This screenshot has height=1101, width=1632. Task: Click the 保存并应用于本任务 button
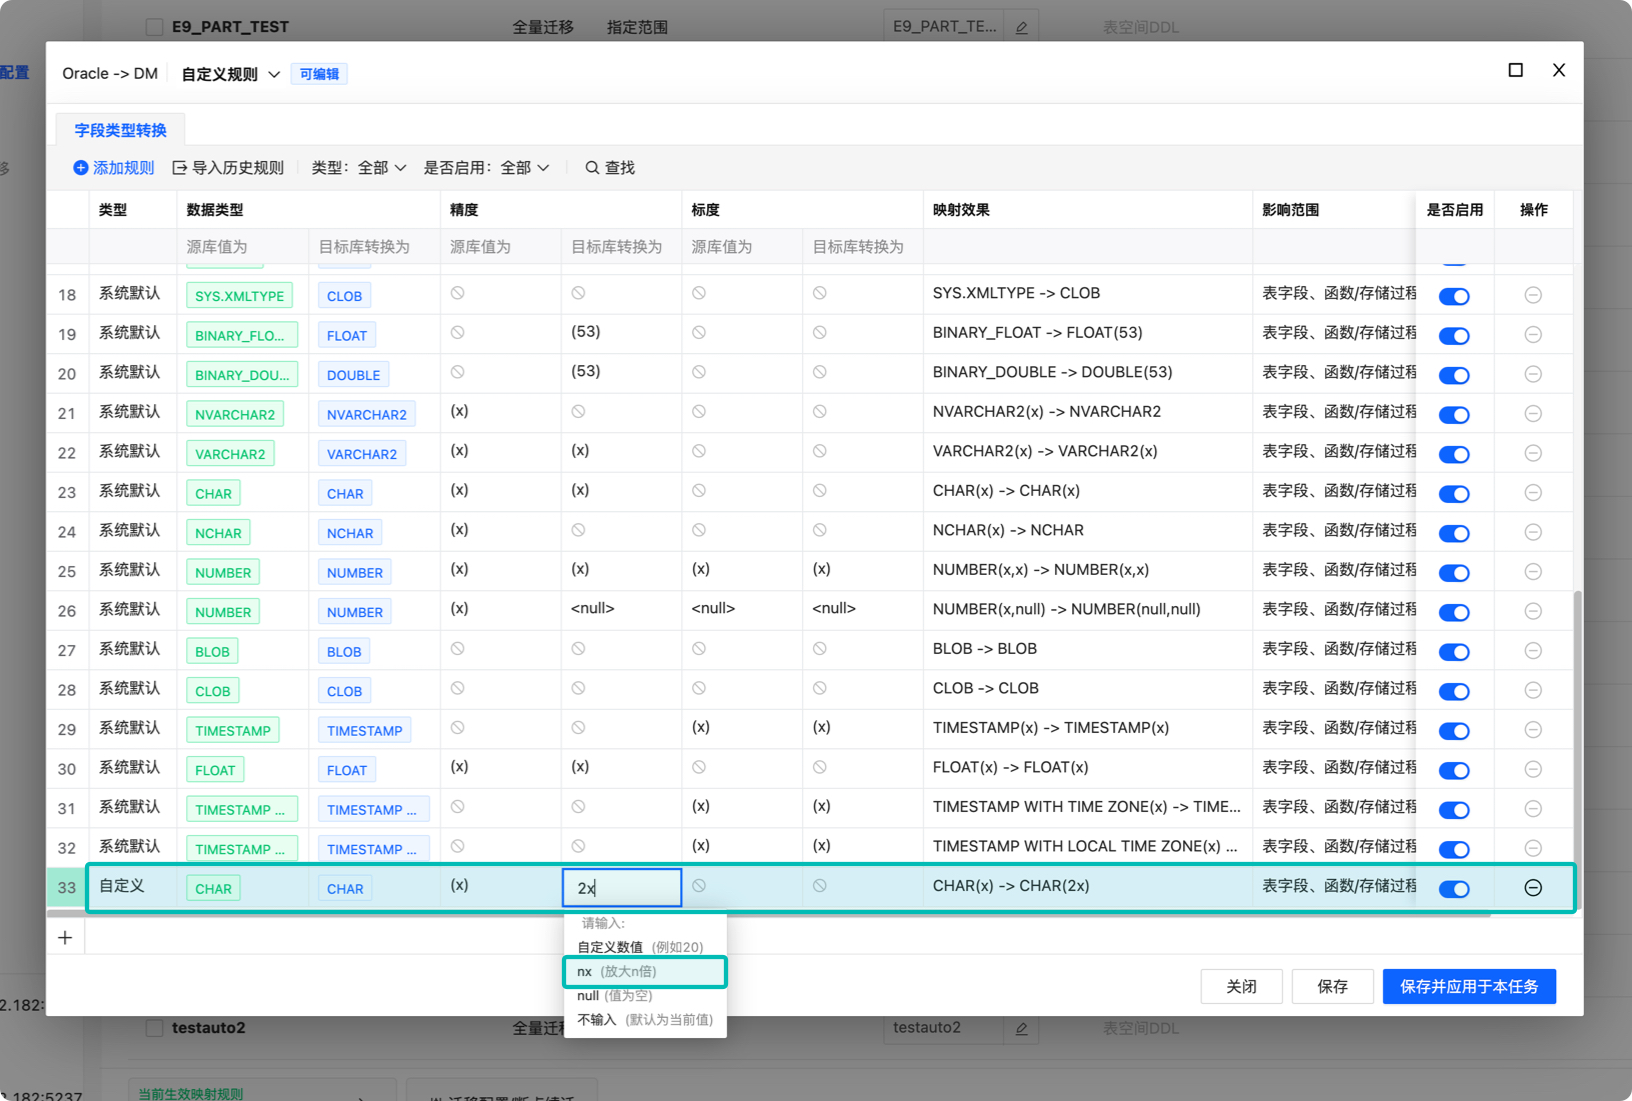tap(1469, 986)
